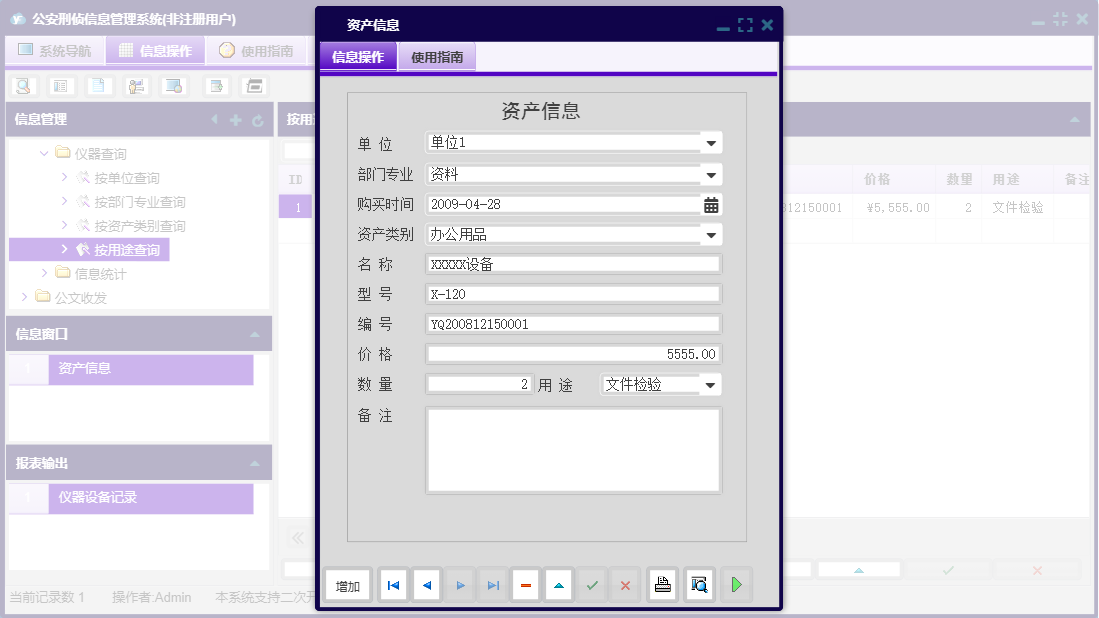Select the search/magnifier tool in the toolbar

(x=22, y=85)
